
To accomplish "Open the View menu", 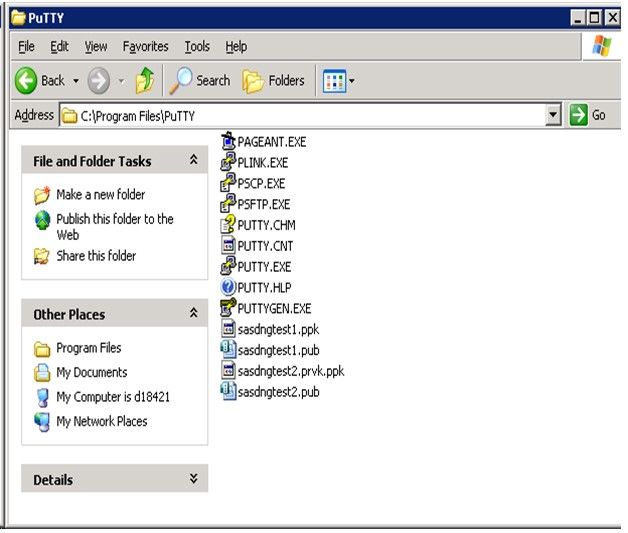I will click(x=96, y=47).
